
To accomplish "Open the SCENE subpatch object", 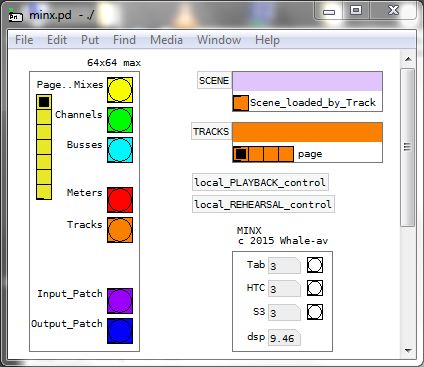I will coord(214,80).
